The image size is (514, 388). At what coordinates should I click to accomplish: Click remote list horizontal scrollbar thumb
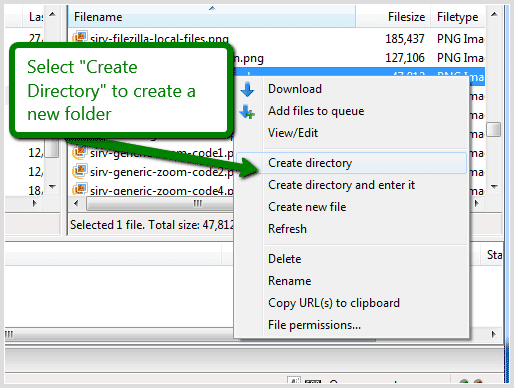pos(160,203)
